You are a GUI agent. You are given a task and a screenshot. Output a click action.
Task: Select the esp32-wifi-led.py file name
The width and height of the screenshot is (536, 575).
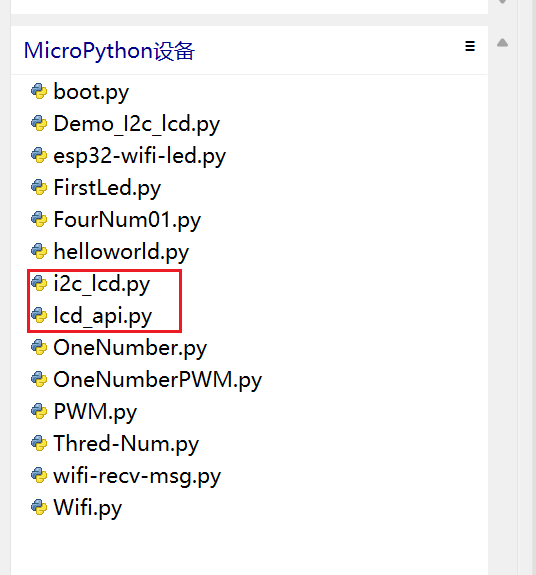[x=140, y=156]
